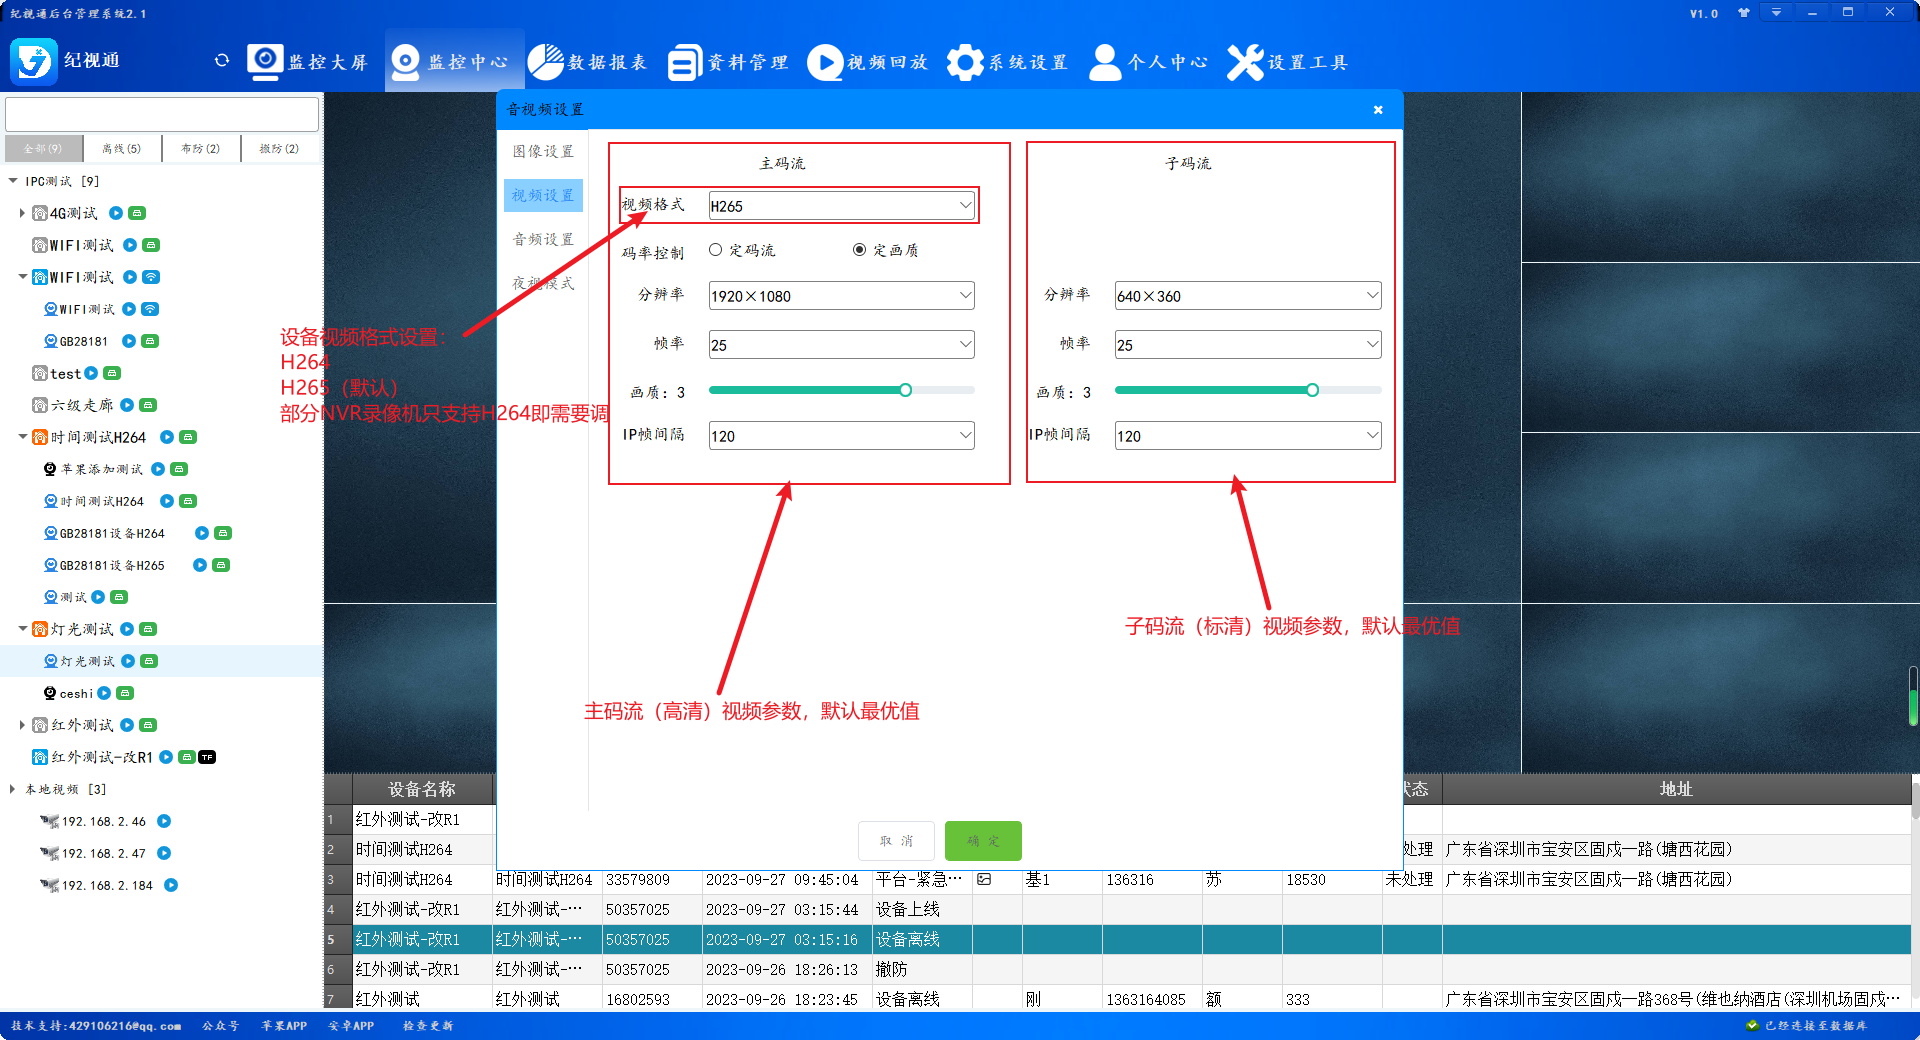Image resolution: width=1920 pixels, height=1040 pixels.
Task: Open 设置工具 settings tools icon
Action: click(1245, 62)
